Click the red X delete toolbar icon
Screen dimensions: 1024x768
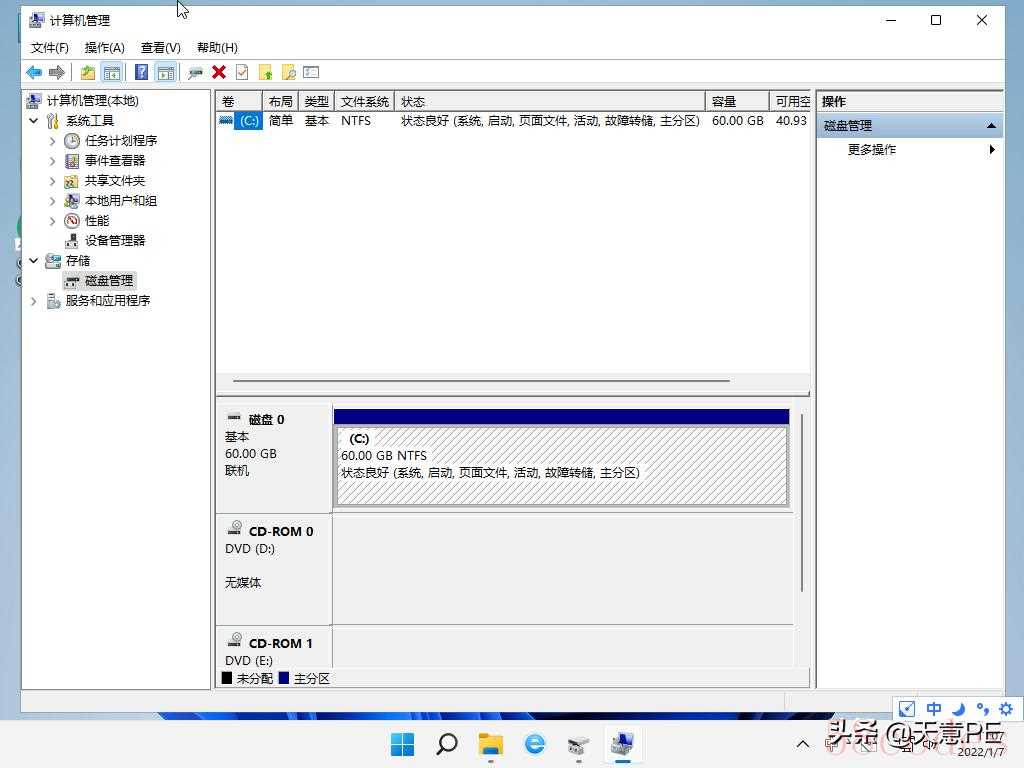pyautogui.click(x=218, y=72)
